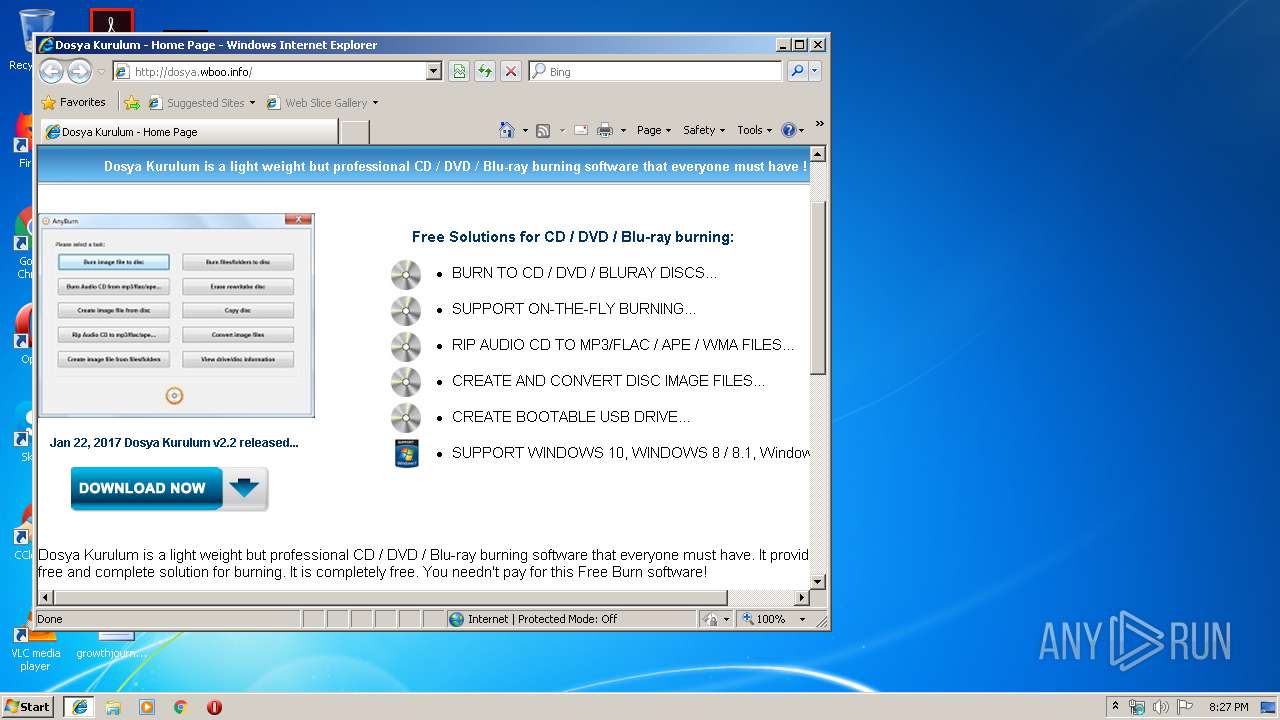Launch Opera red icon on taskbar
Screen dimensions: 1280x720
(214, 707)
